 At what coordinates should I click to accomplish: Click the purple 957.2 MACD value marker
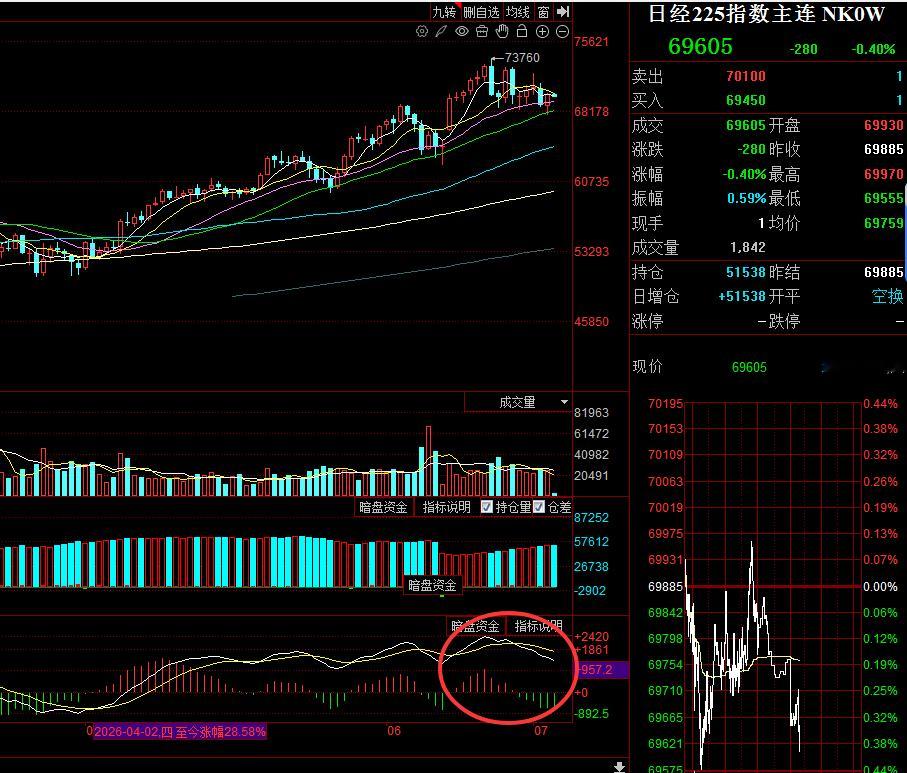[602, 670]
